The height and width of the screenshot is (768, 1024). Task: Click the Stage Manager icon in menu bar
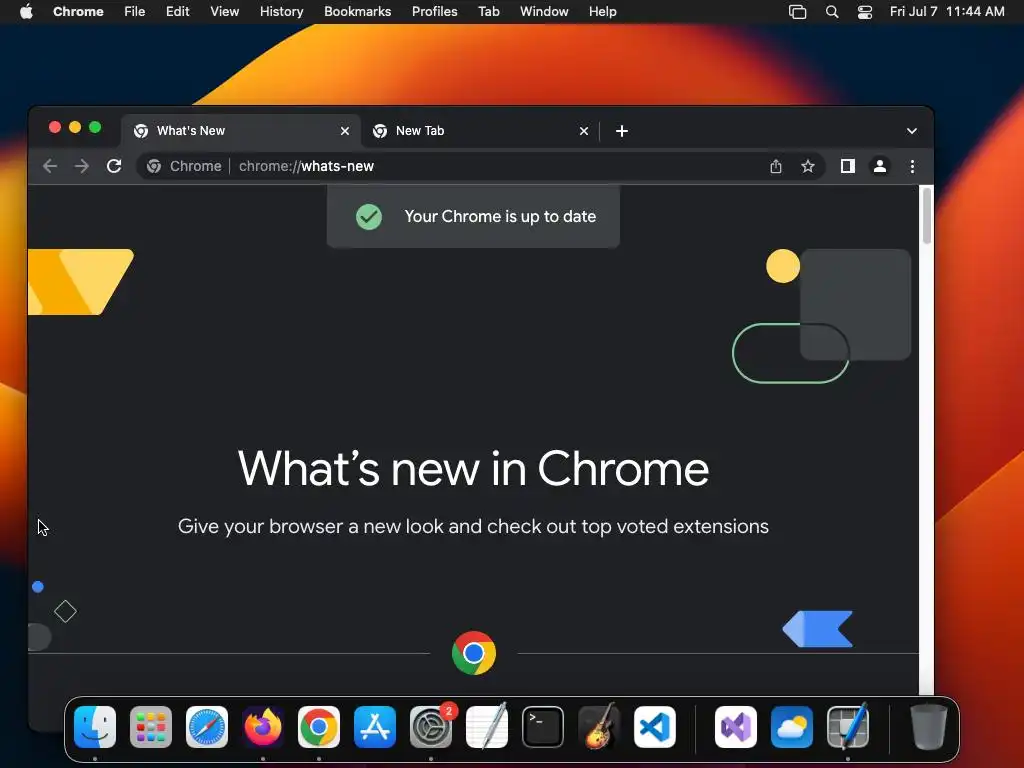[797, 12]
